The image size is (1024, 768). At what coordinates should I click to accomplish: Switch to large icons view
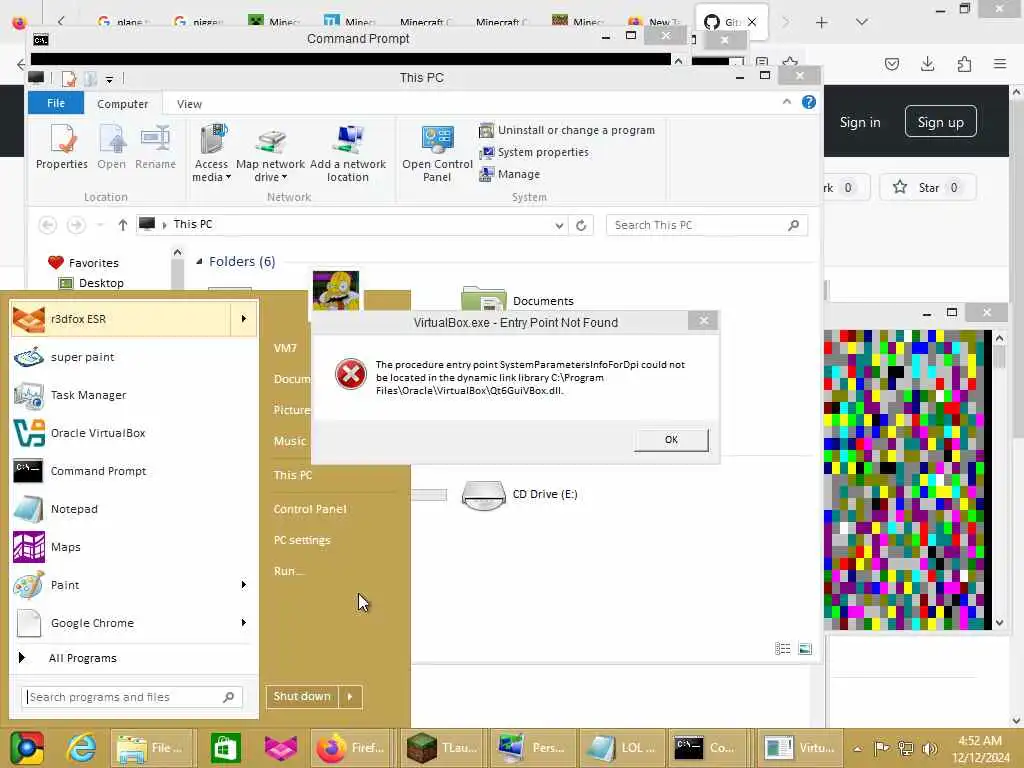tap(805, 648)
